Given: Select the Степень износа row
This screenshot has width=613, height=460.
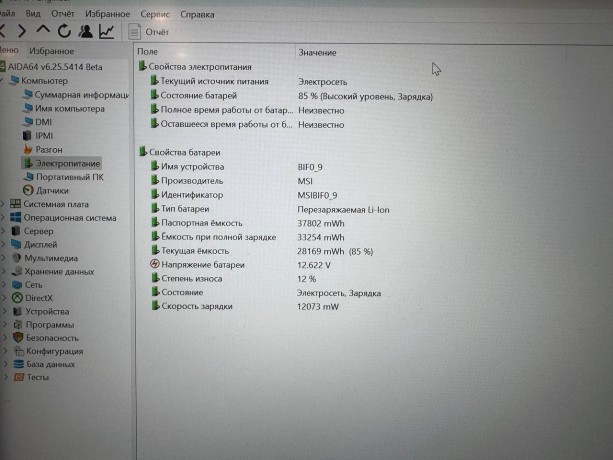Looking at the screenshot, I should 234,279.
